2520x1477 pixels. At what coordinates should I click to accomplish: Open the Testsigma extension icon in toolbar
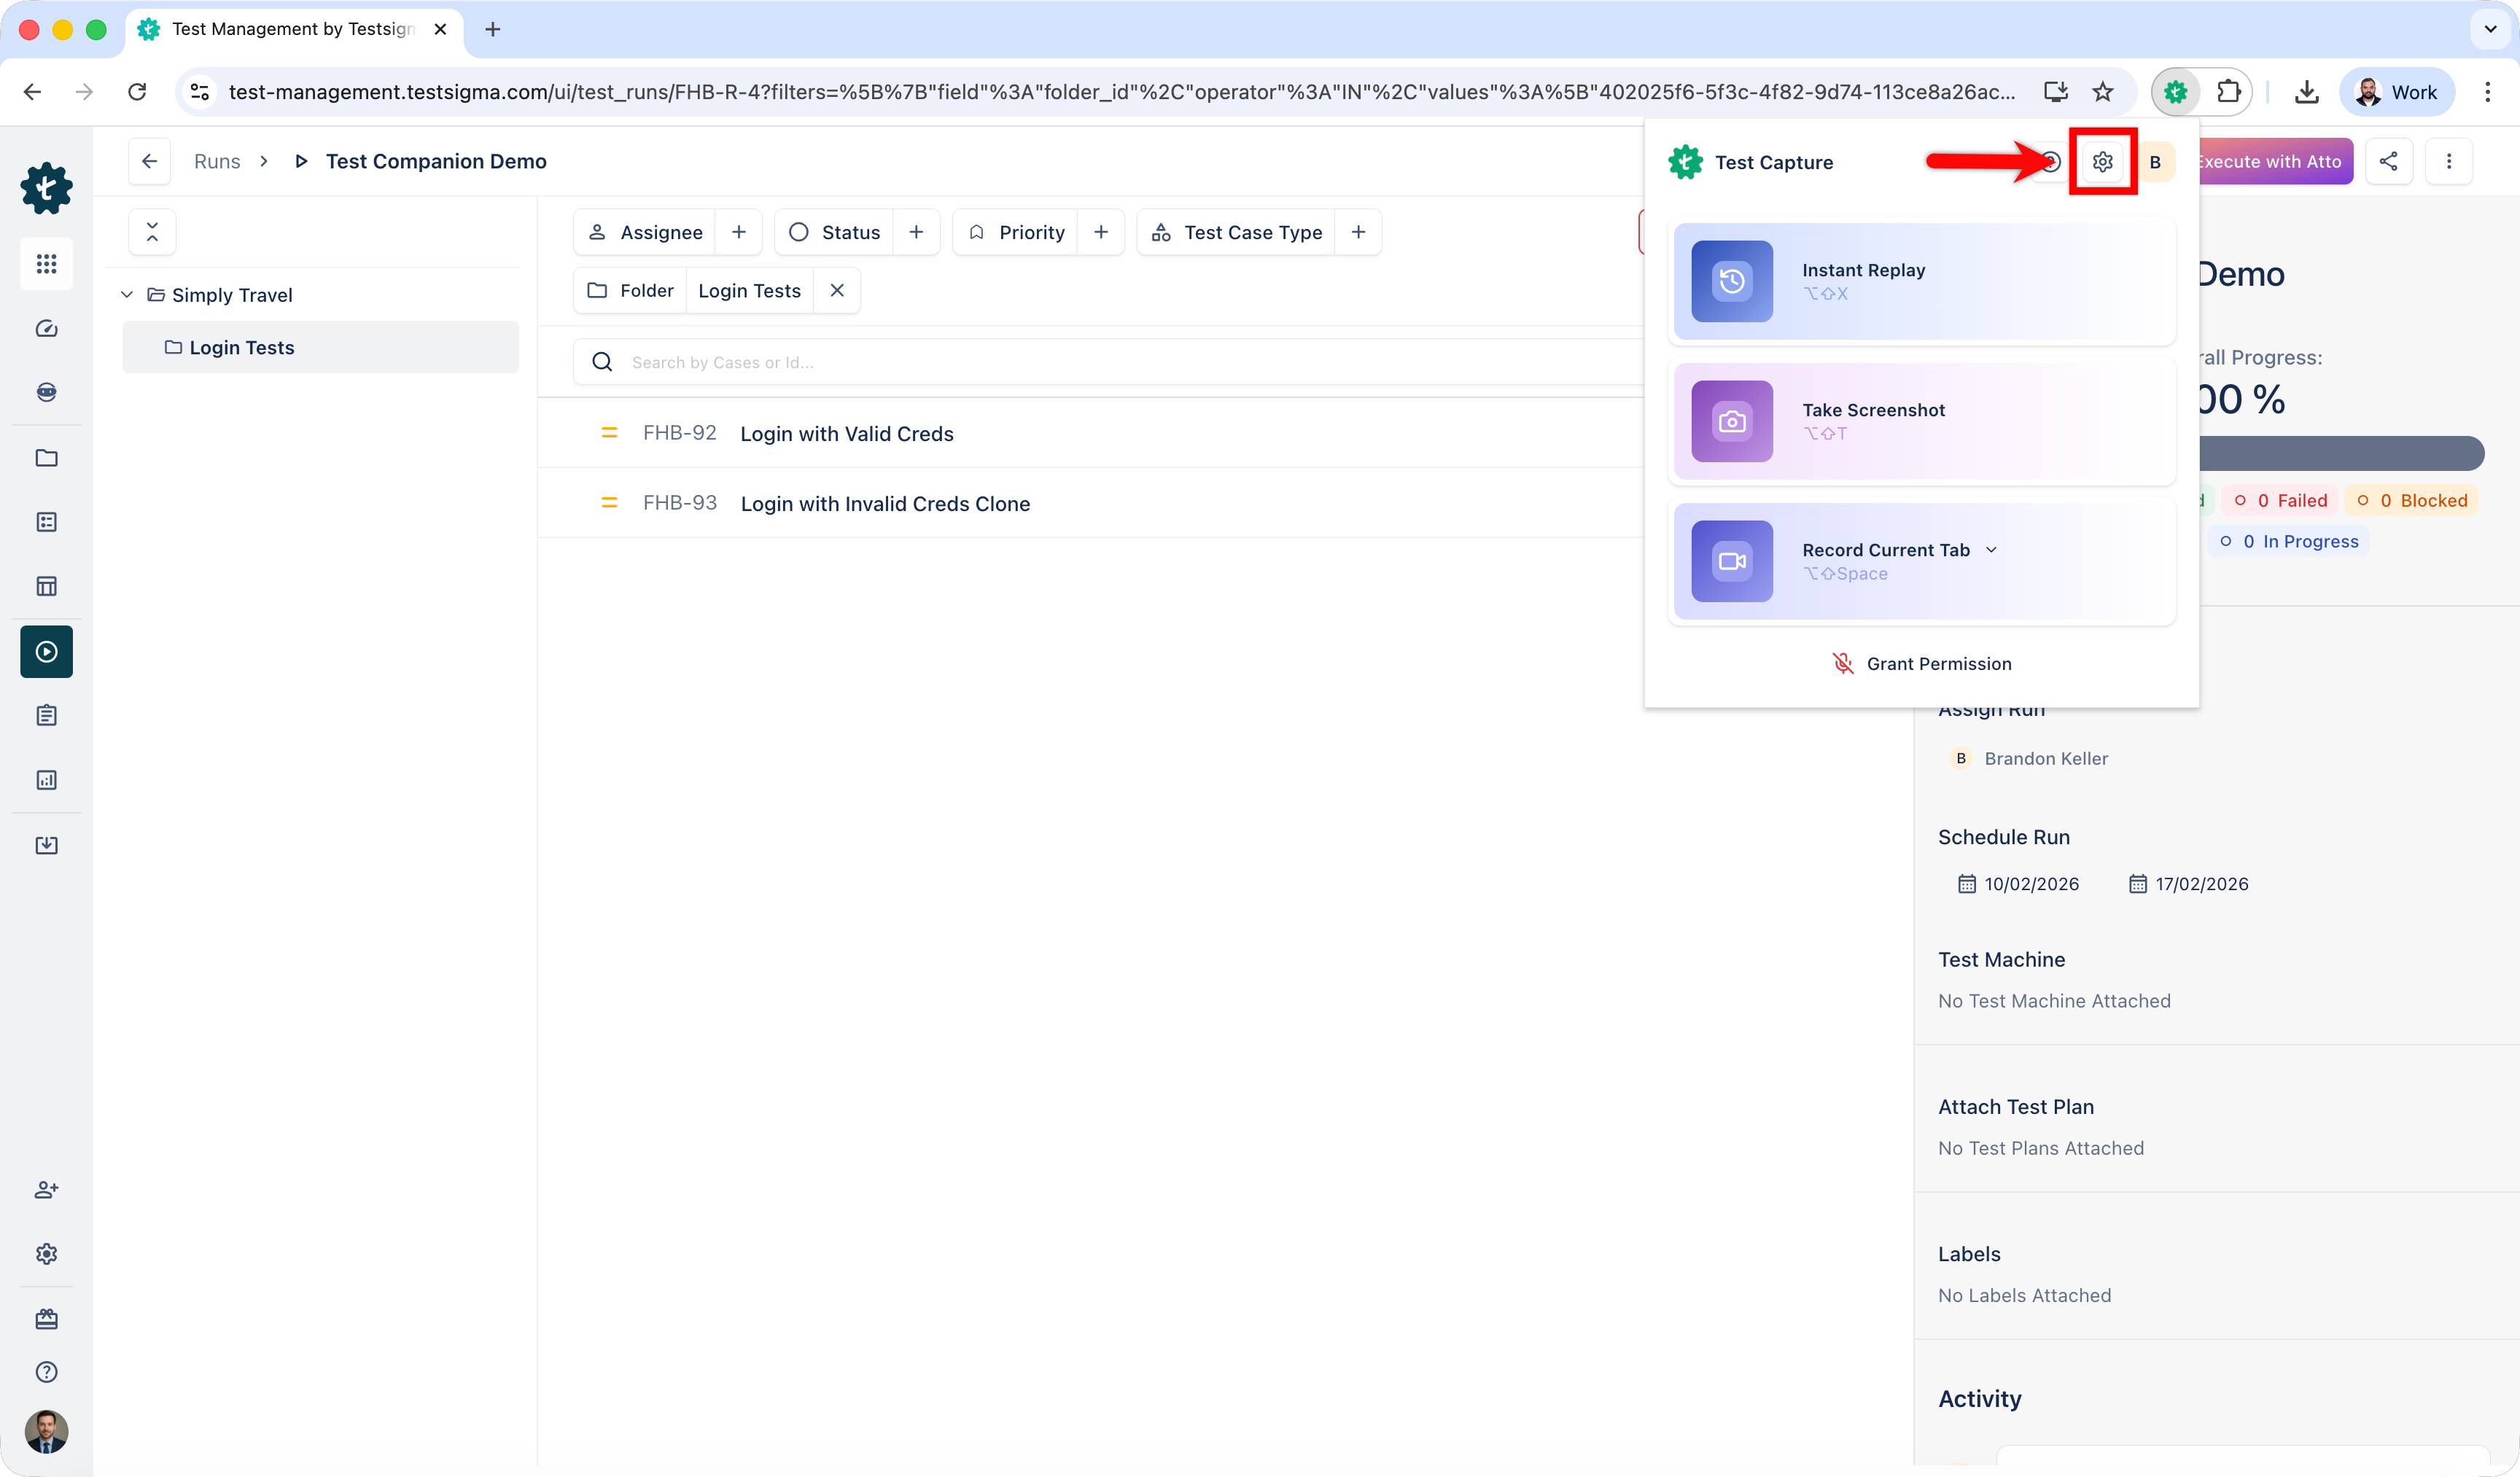pos(2175,92)
